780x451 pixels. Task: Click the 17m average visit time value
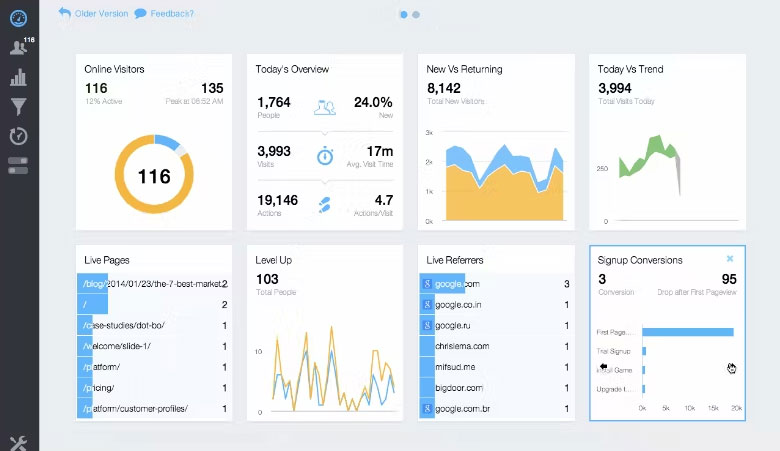380,151
